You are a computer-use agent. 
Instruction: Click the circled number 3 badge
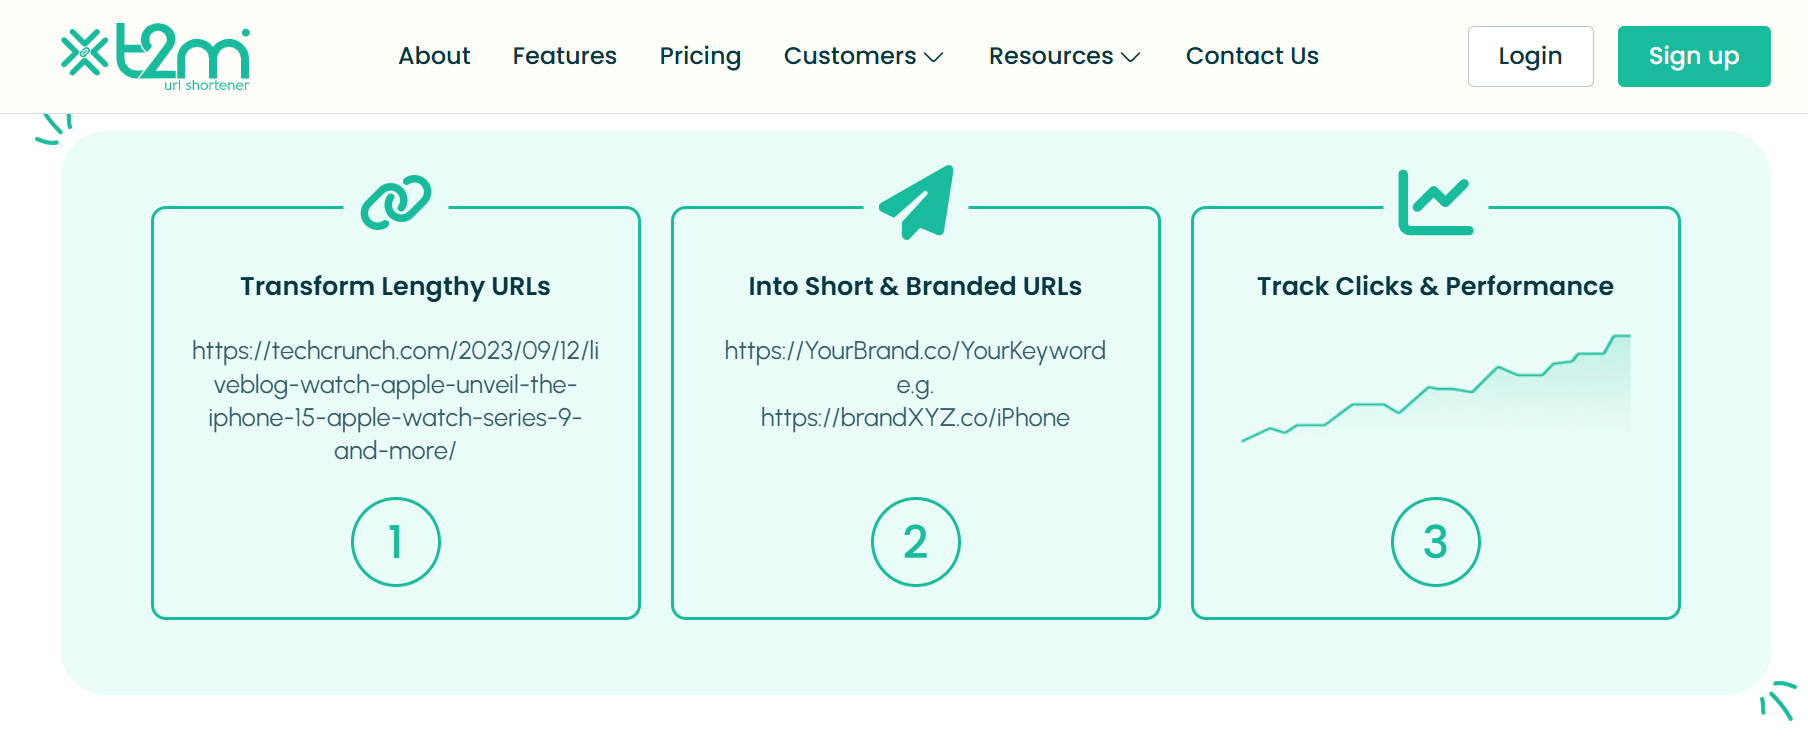[x=1436, y=542]
